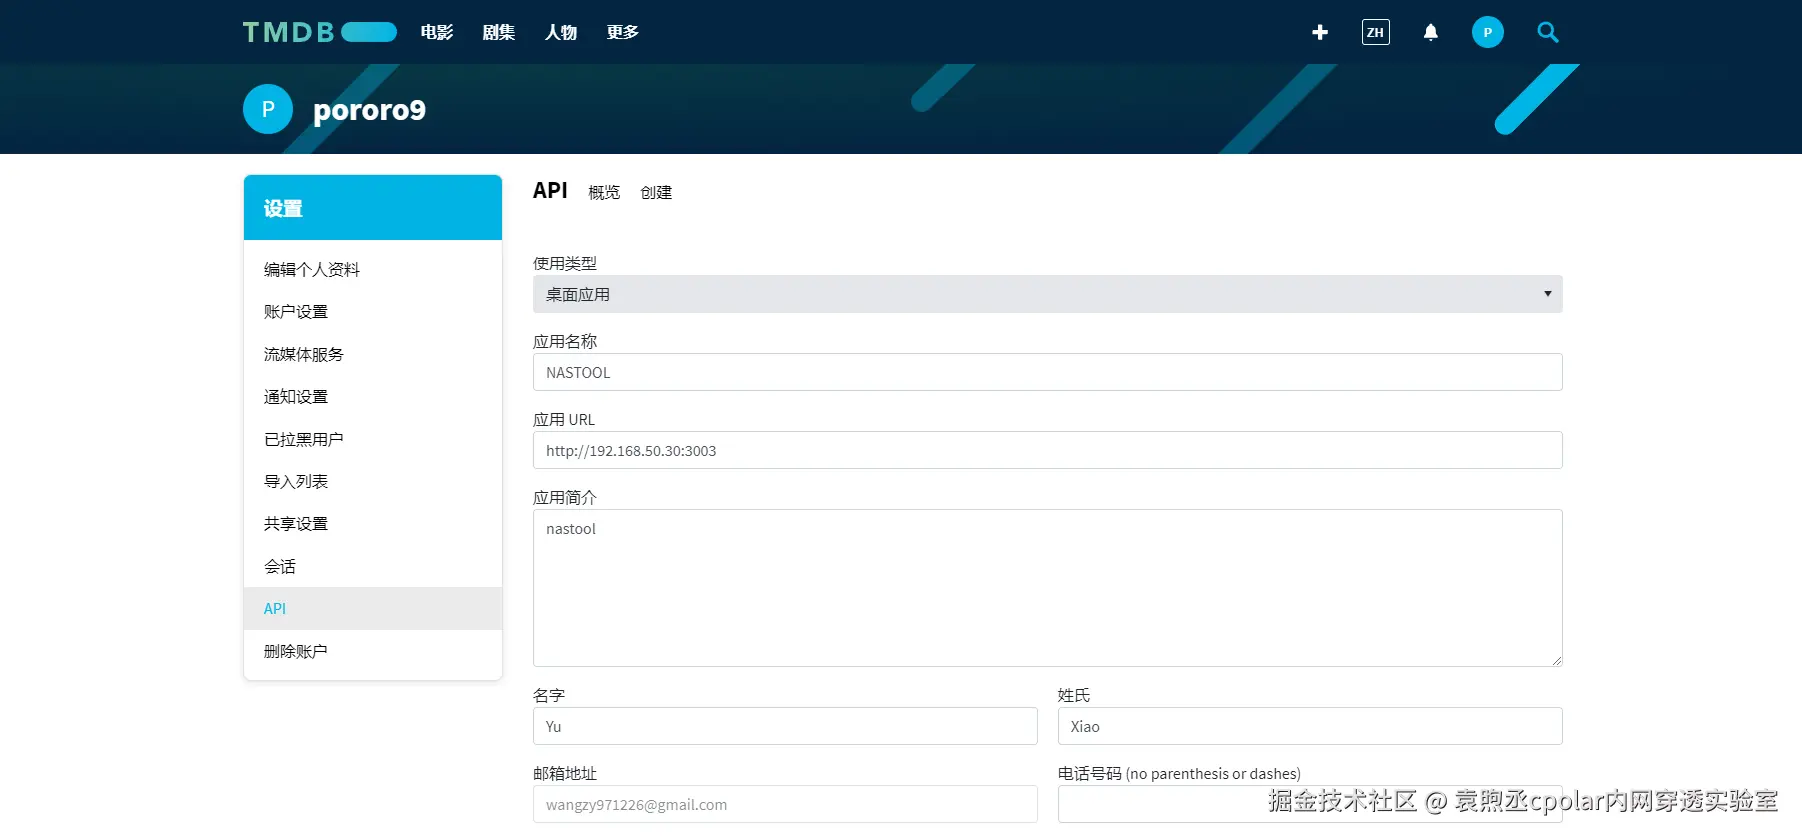Open the 电影 menu
Viewport: 1802px width, 839px height.
pos(437,32)
